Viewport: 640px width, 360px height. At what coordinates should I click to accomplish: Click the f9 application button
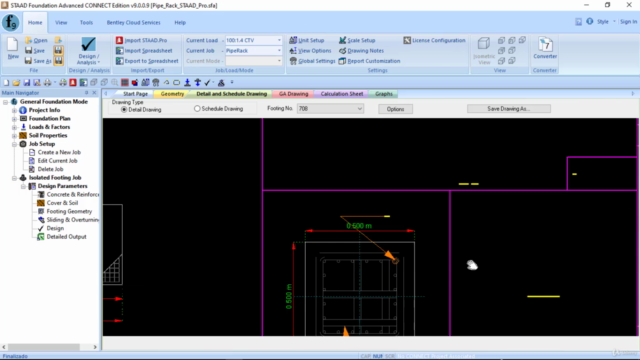tap(11, 22)
